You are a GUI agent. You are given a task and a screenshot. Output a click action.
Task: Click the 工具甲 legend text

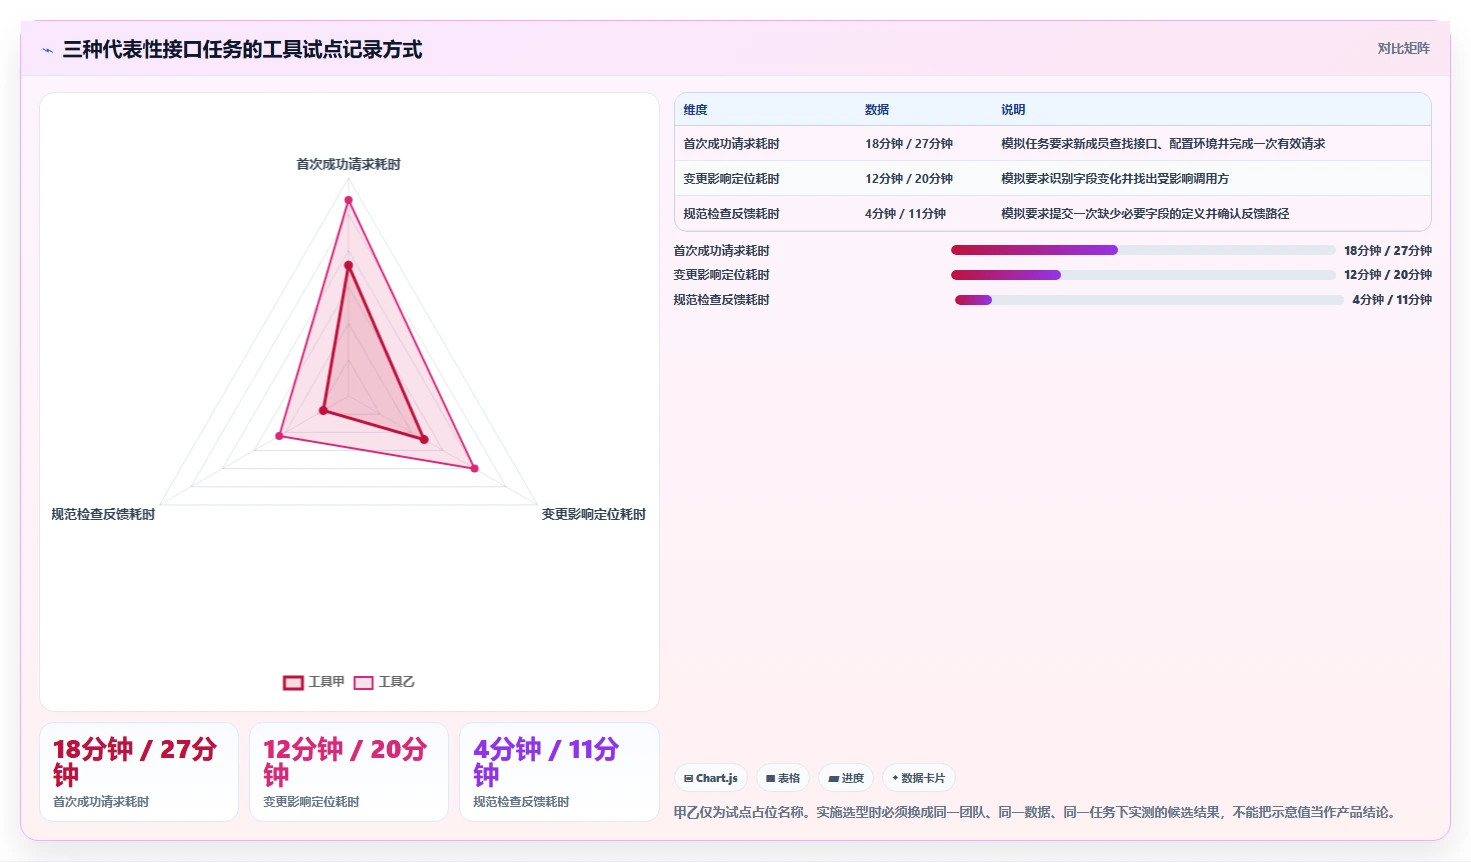(326, 682)
